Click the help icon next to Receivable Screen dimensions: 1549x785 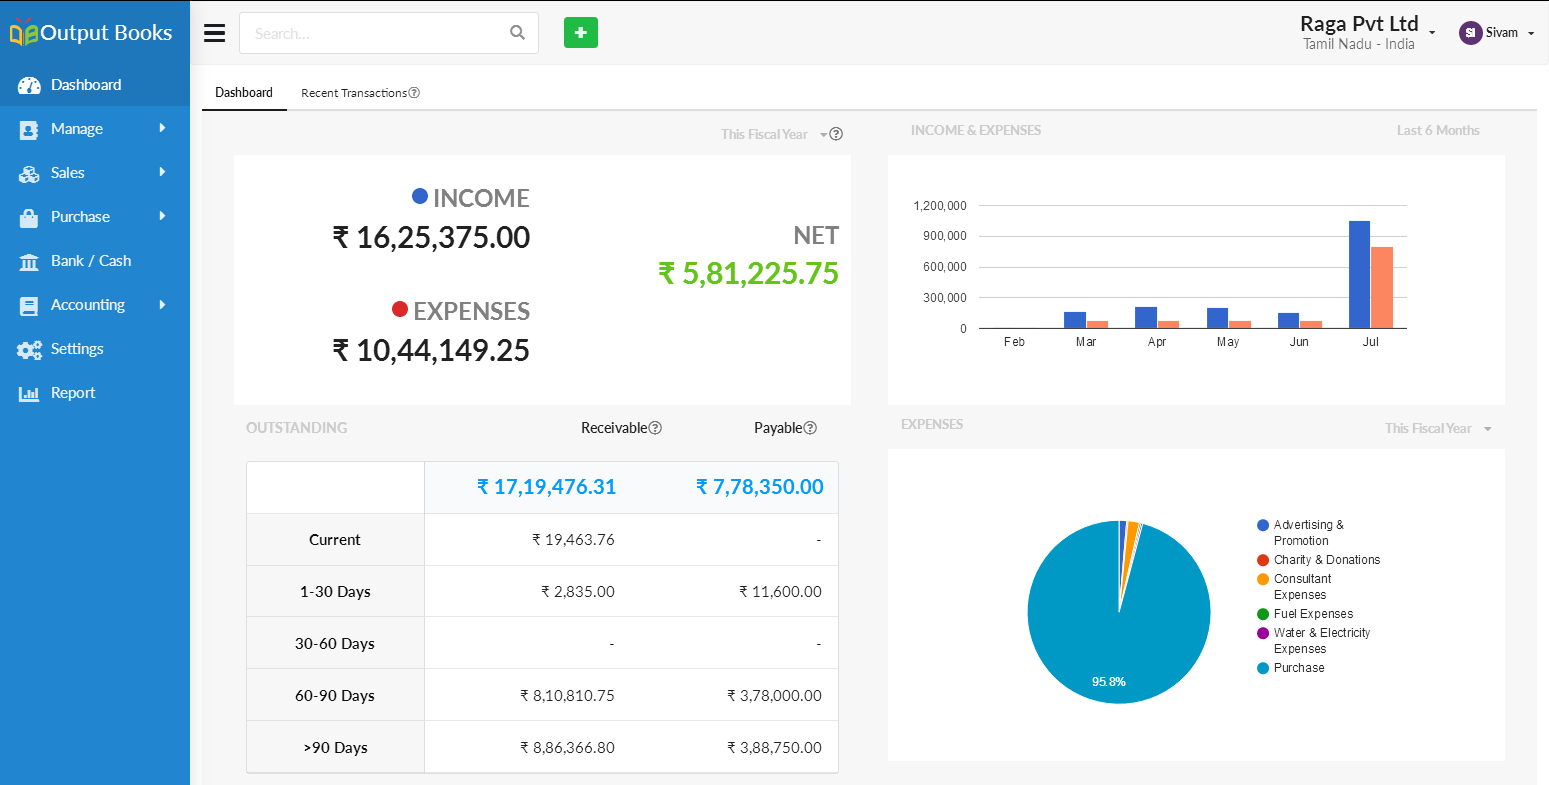[x=655, y=428]
